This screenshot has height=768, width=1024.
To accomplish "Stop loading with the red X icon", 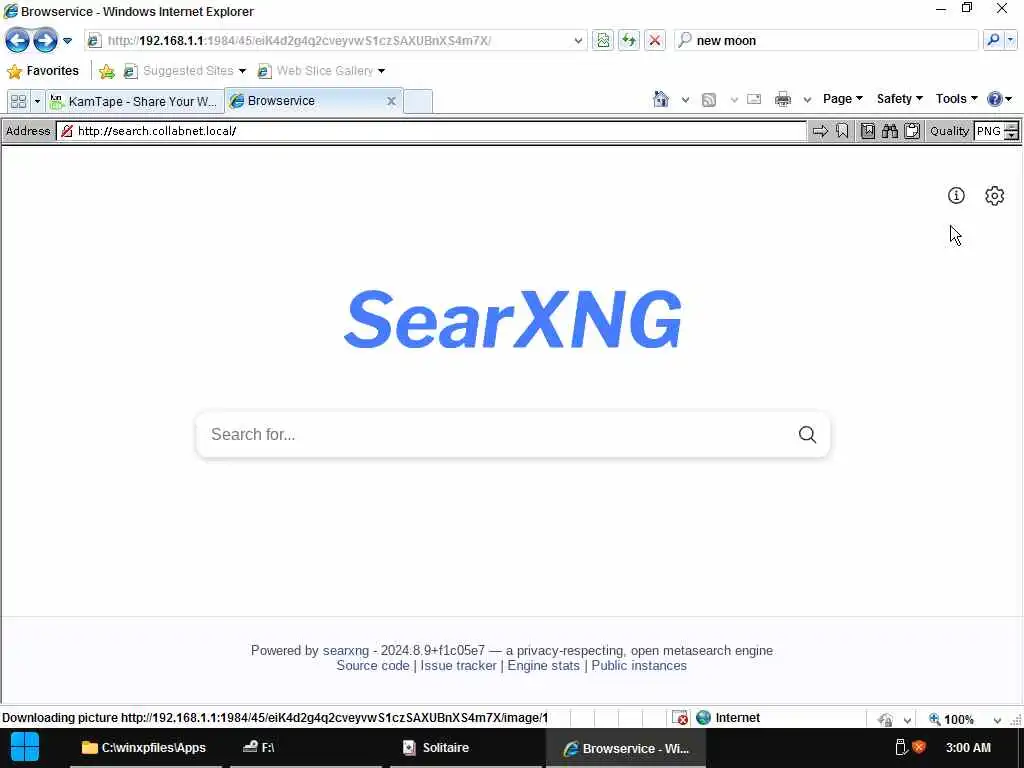I will [654, 40].
